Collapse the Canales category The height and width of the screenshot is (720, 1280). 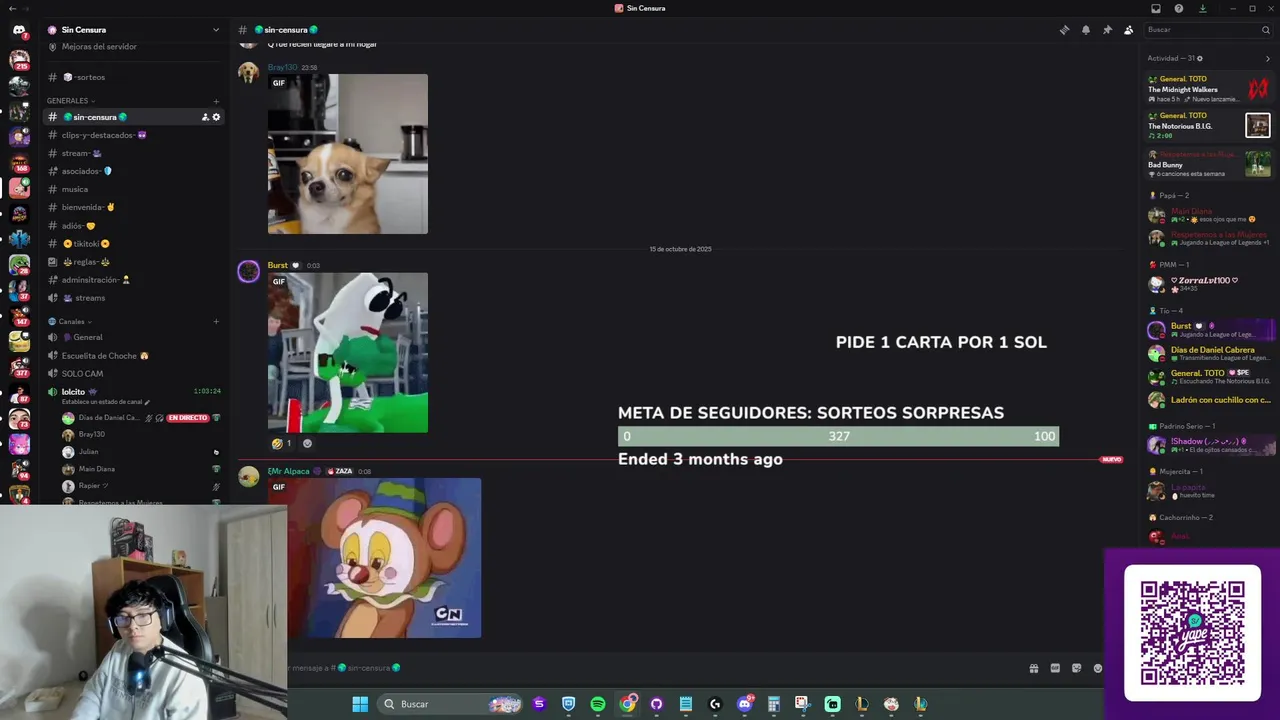(x=70, y=322)
